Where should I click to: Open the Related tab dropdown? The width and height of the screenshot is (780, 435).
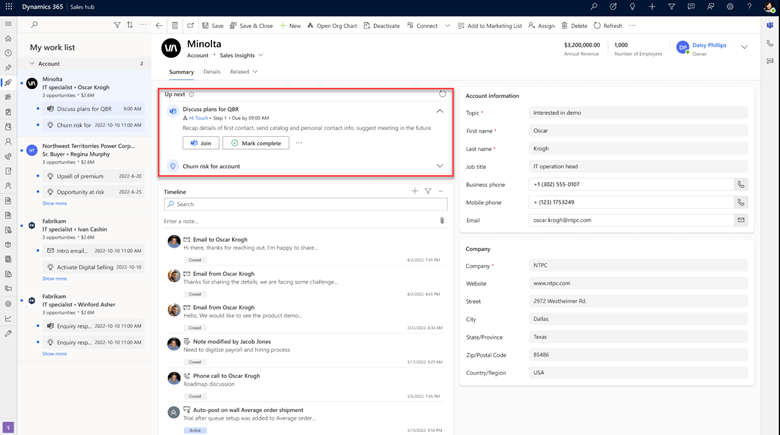point(244,72)
